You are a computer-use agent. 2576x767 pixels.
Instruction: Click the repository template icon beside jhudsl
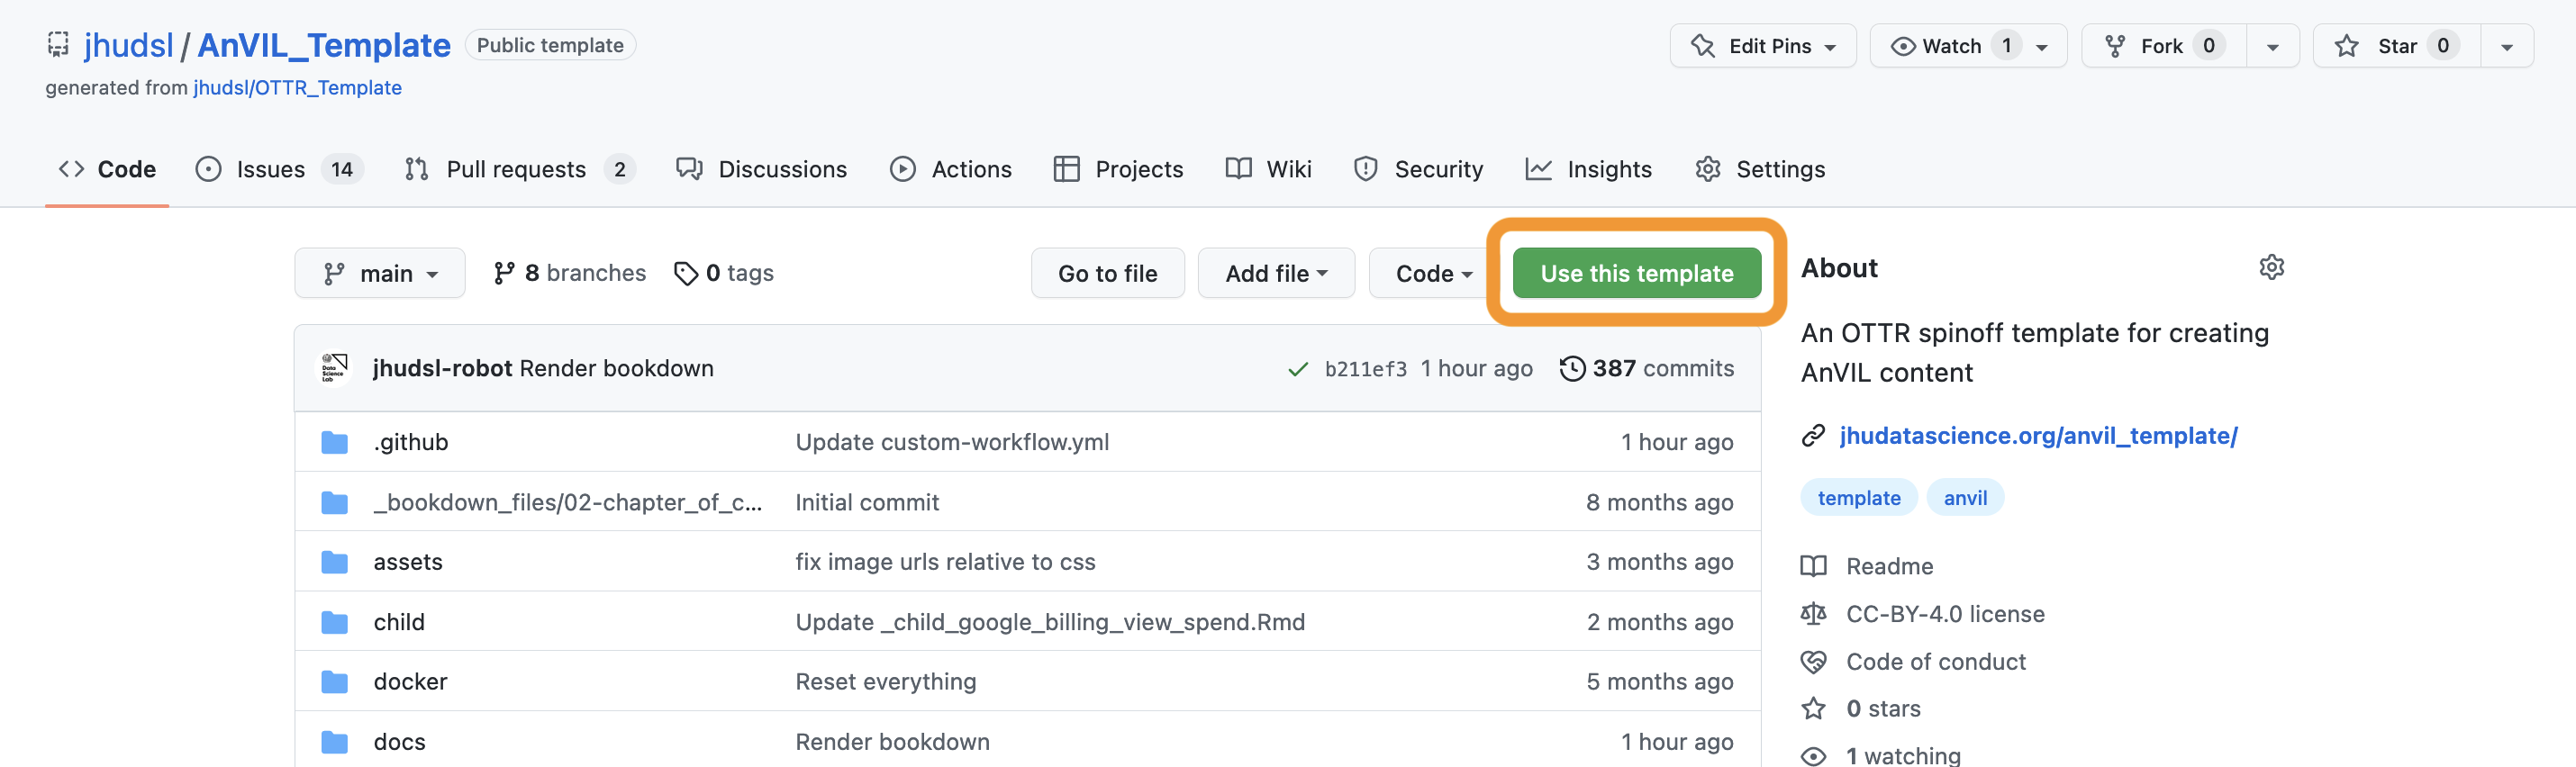[58, 44]
